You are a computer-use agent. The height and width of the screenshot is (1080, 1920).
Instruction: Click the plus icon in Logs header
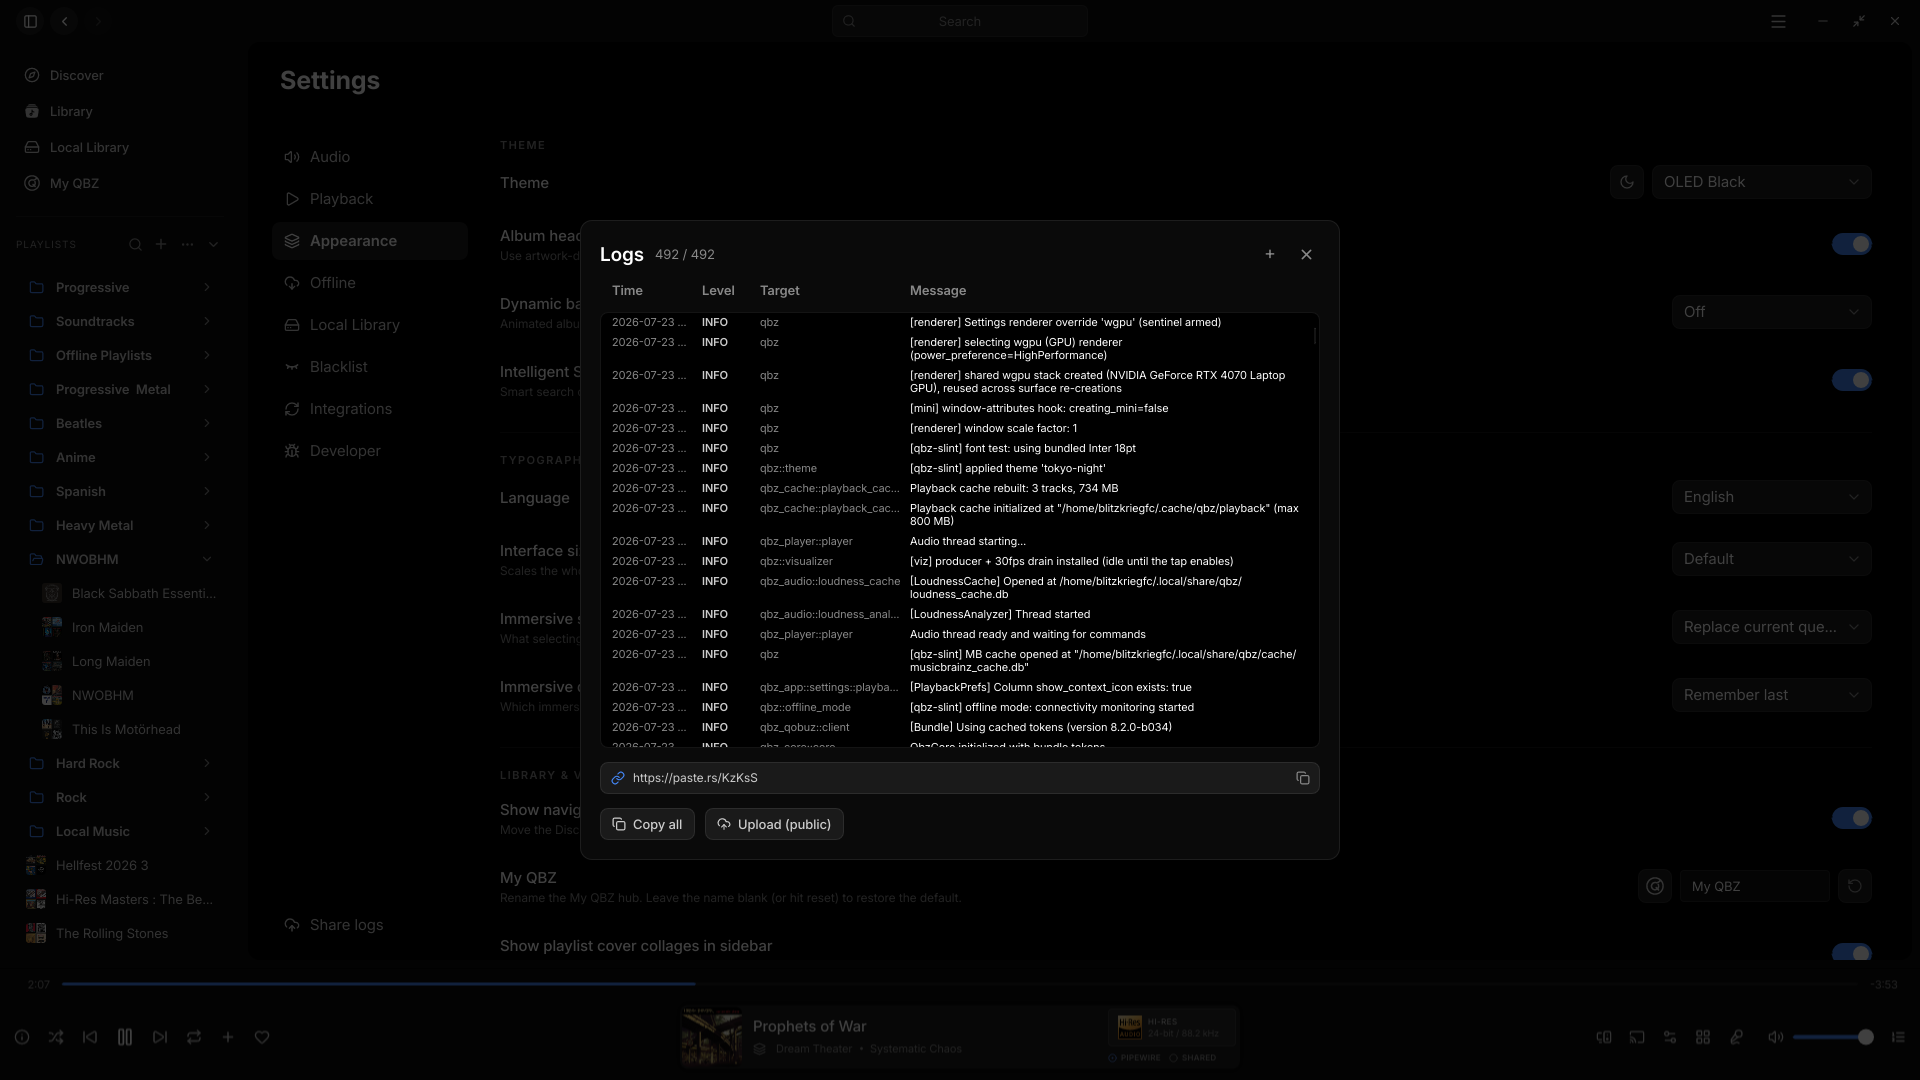[x=1270, y=254]
